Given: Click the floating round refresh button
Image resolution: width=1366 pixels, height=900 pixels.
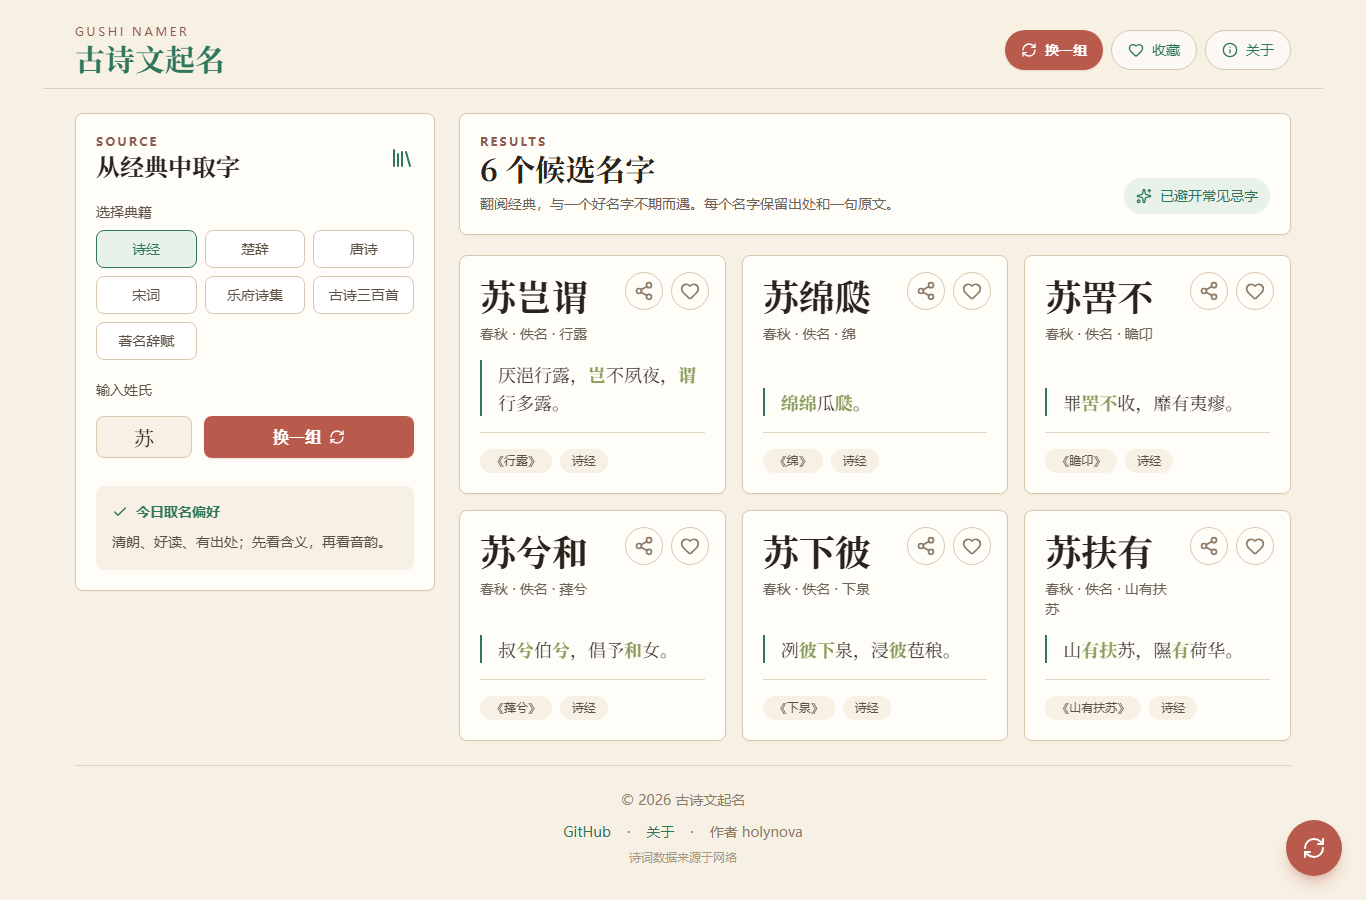Looking at the screenshot, I should coord(1314,848).
